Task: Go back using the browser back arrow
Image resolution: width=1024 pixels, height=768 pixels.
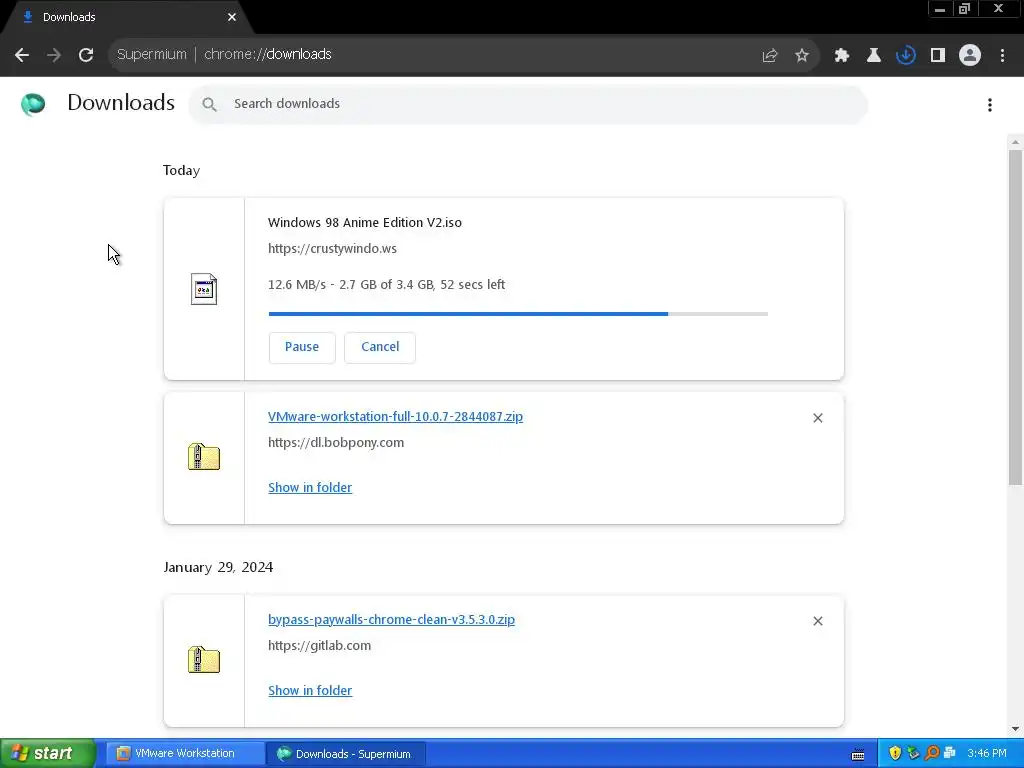Action: (22, 55)
